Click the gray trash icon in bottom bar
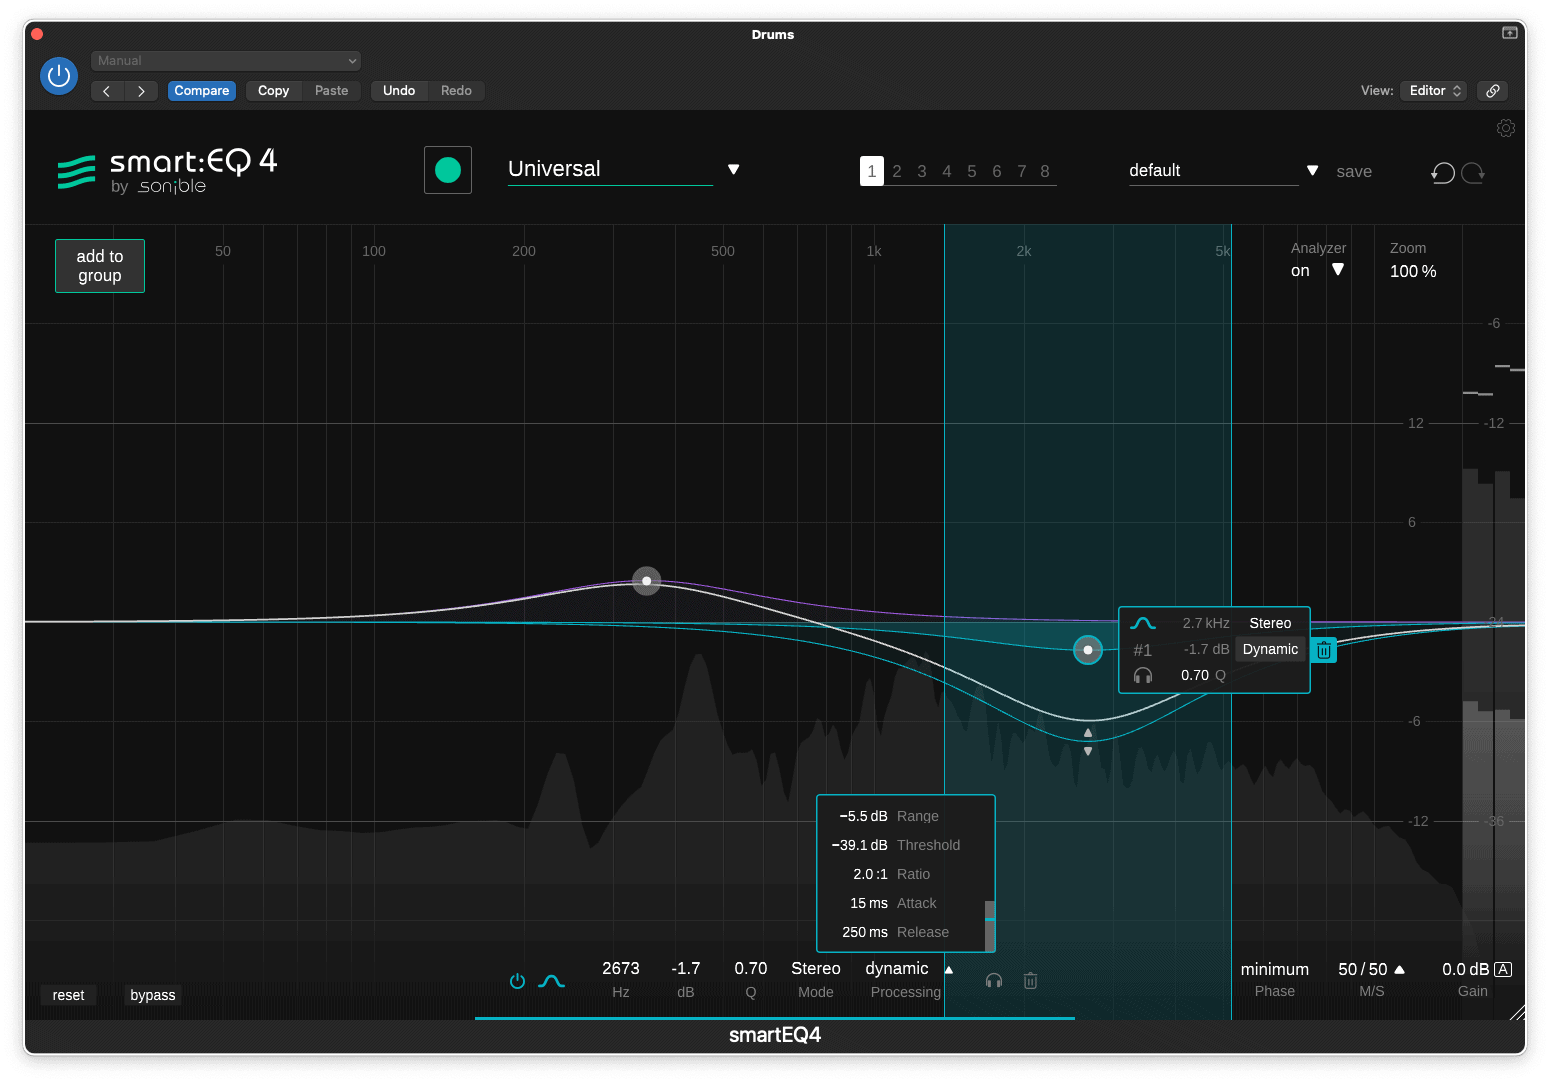1550x1083 pixels. [x=1030, y=981]
